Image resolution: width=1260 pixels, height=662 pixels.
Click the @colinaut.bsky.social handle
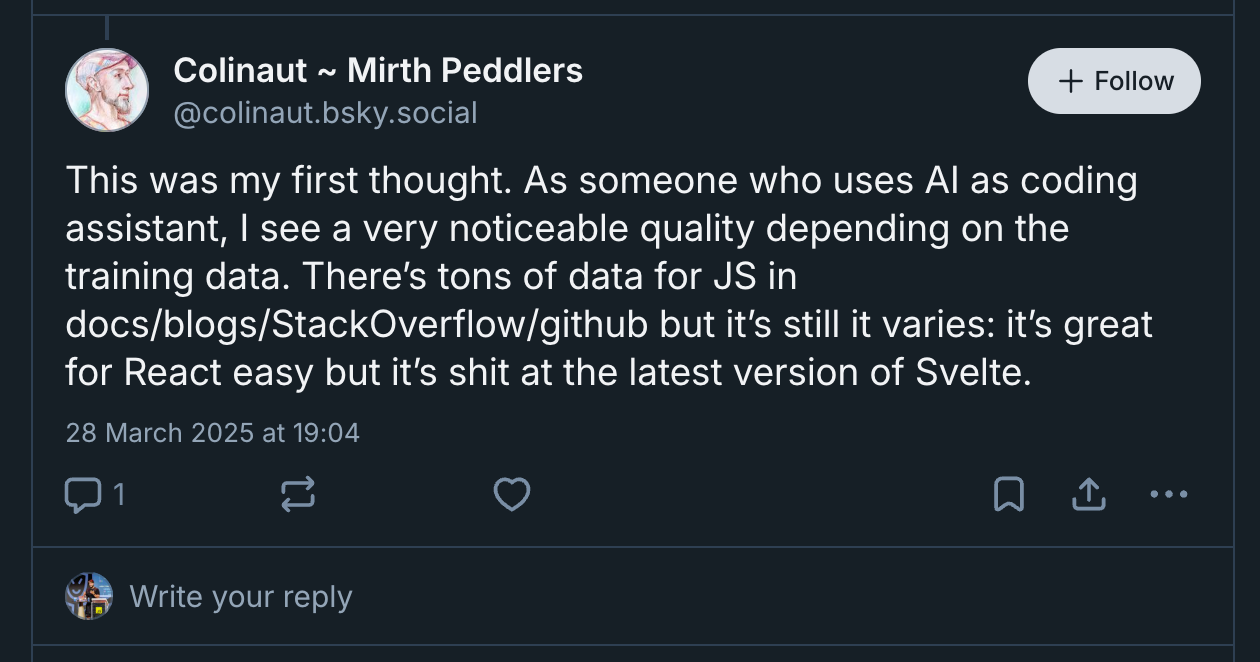click(x=325, y=113)
